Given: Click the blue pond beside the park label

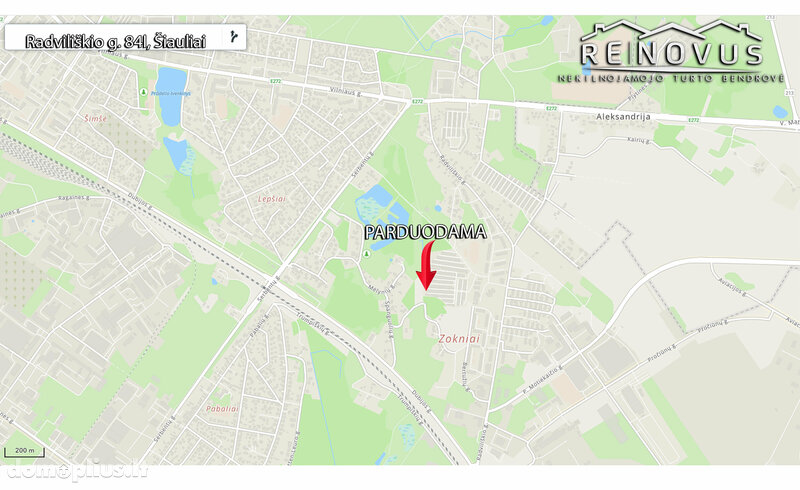Looking at the screenshot, I should pos(171,96).
